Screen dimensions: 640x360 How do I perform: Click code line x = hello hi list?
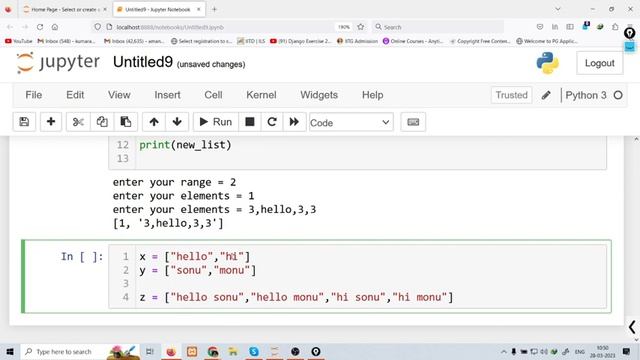(x=195, y=256)
